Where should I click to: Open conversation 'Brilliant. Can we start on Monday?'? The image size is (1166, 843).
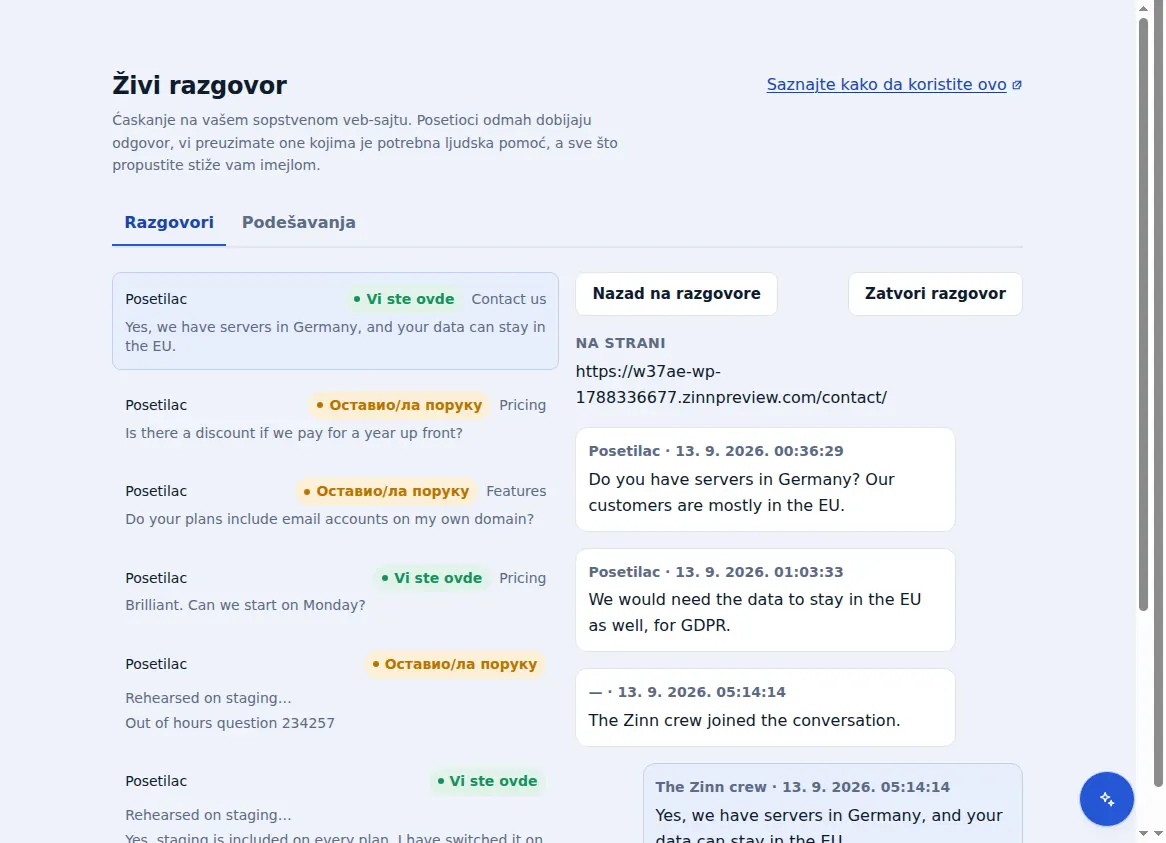coord(335,591)
